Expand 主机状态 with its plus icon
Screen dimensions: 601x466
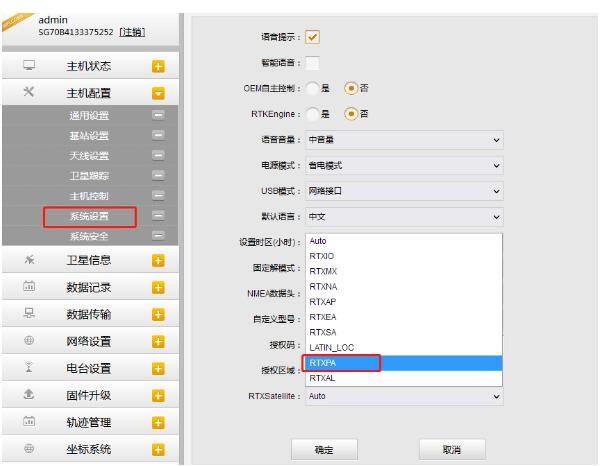(158, 66)
